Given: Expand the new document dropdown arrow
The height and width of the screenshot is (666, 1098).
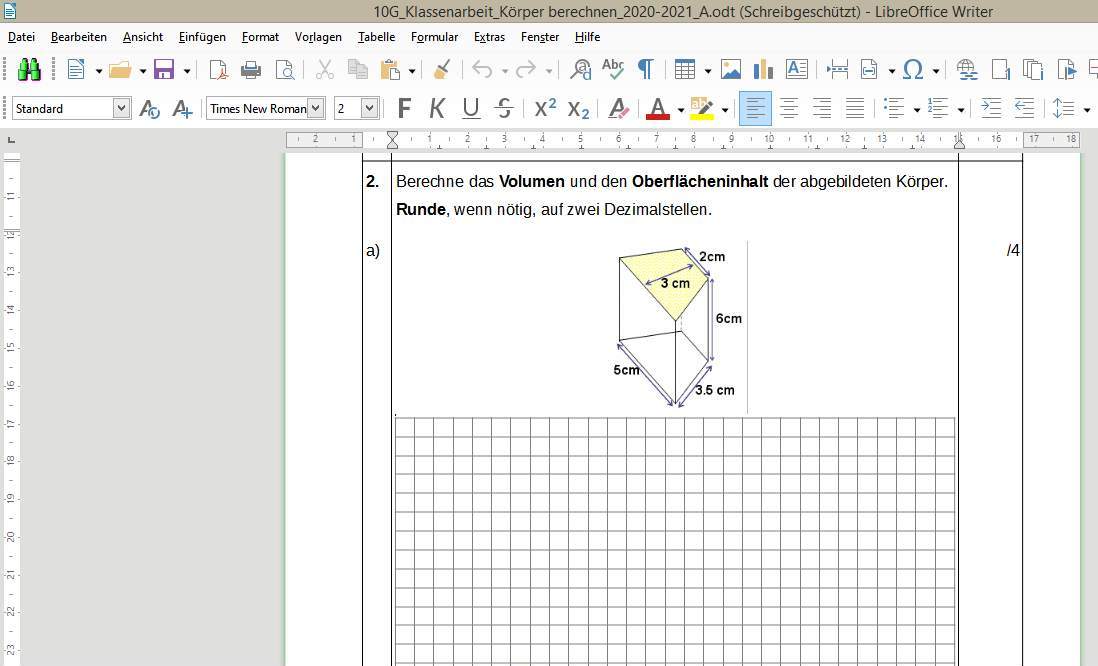Looking at the screenshot, I should (99, 71).
